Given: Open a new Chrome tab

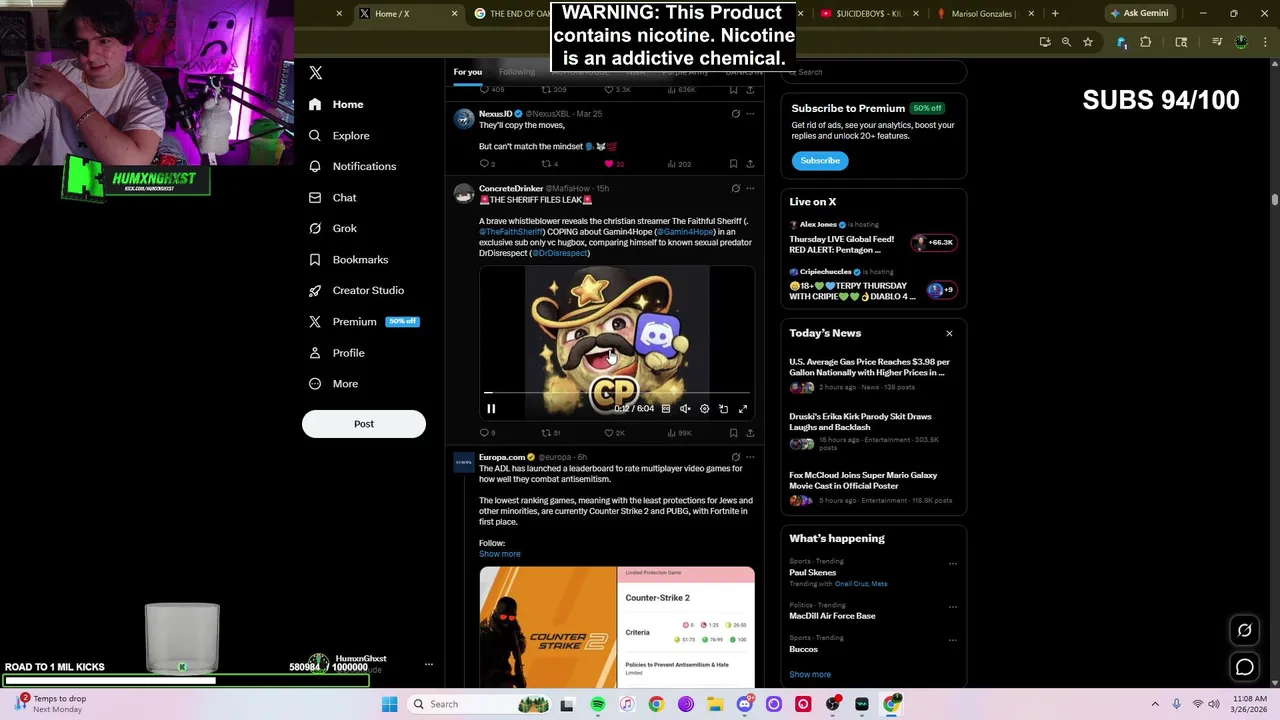Looking at the screenshot, I should (1055, 13).
